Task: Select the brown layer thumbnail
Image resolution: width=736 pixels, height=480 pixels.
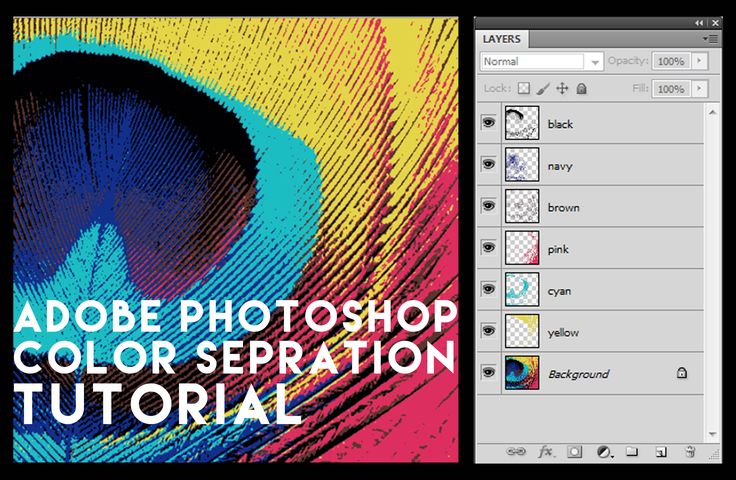Action: [522, 206]
